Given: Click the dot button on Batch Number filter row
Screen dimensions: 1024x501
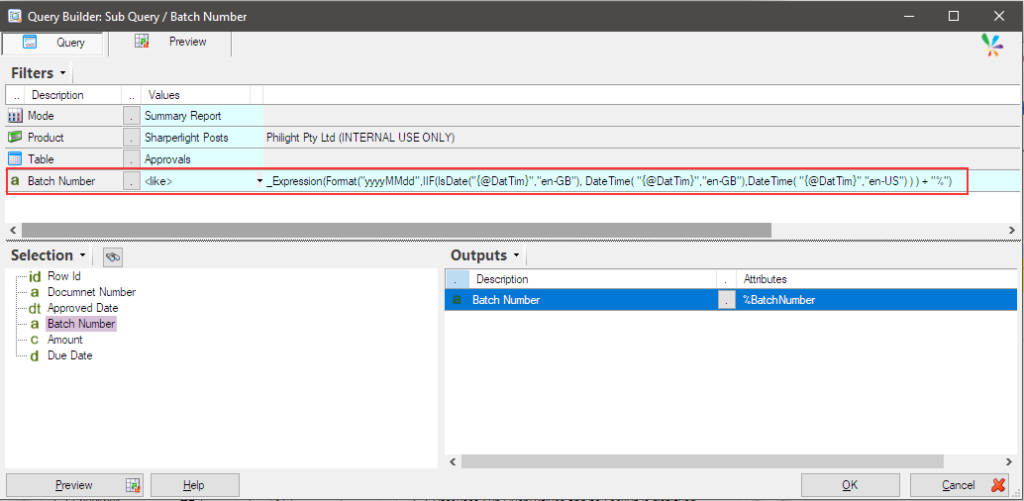Looking at the screenshot, I should 131,181.
